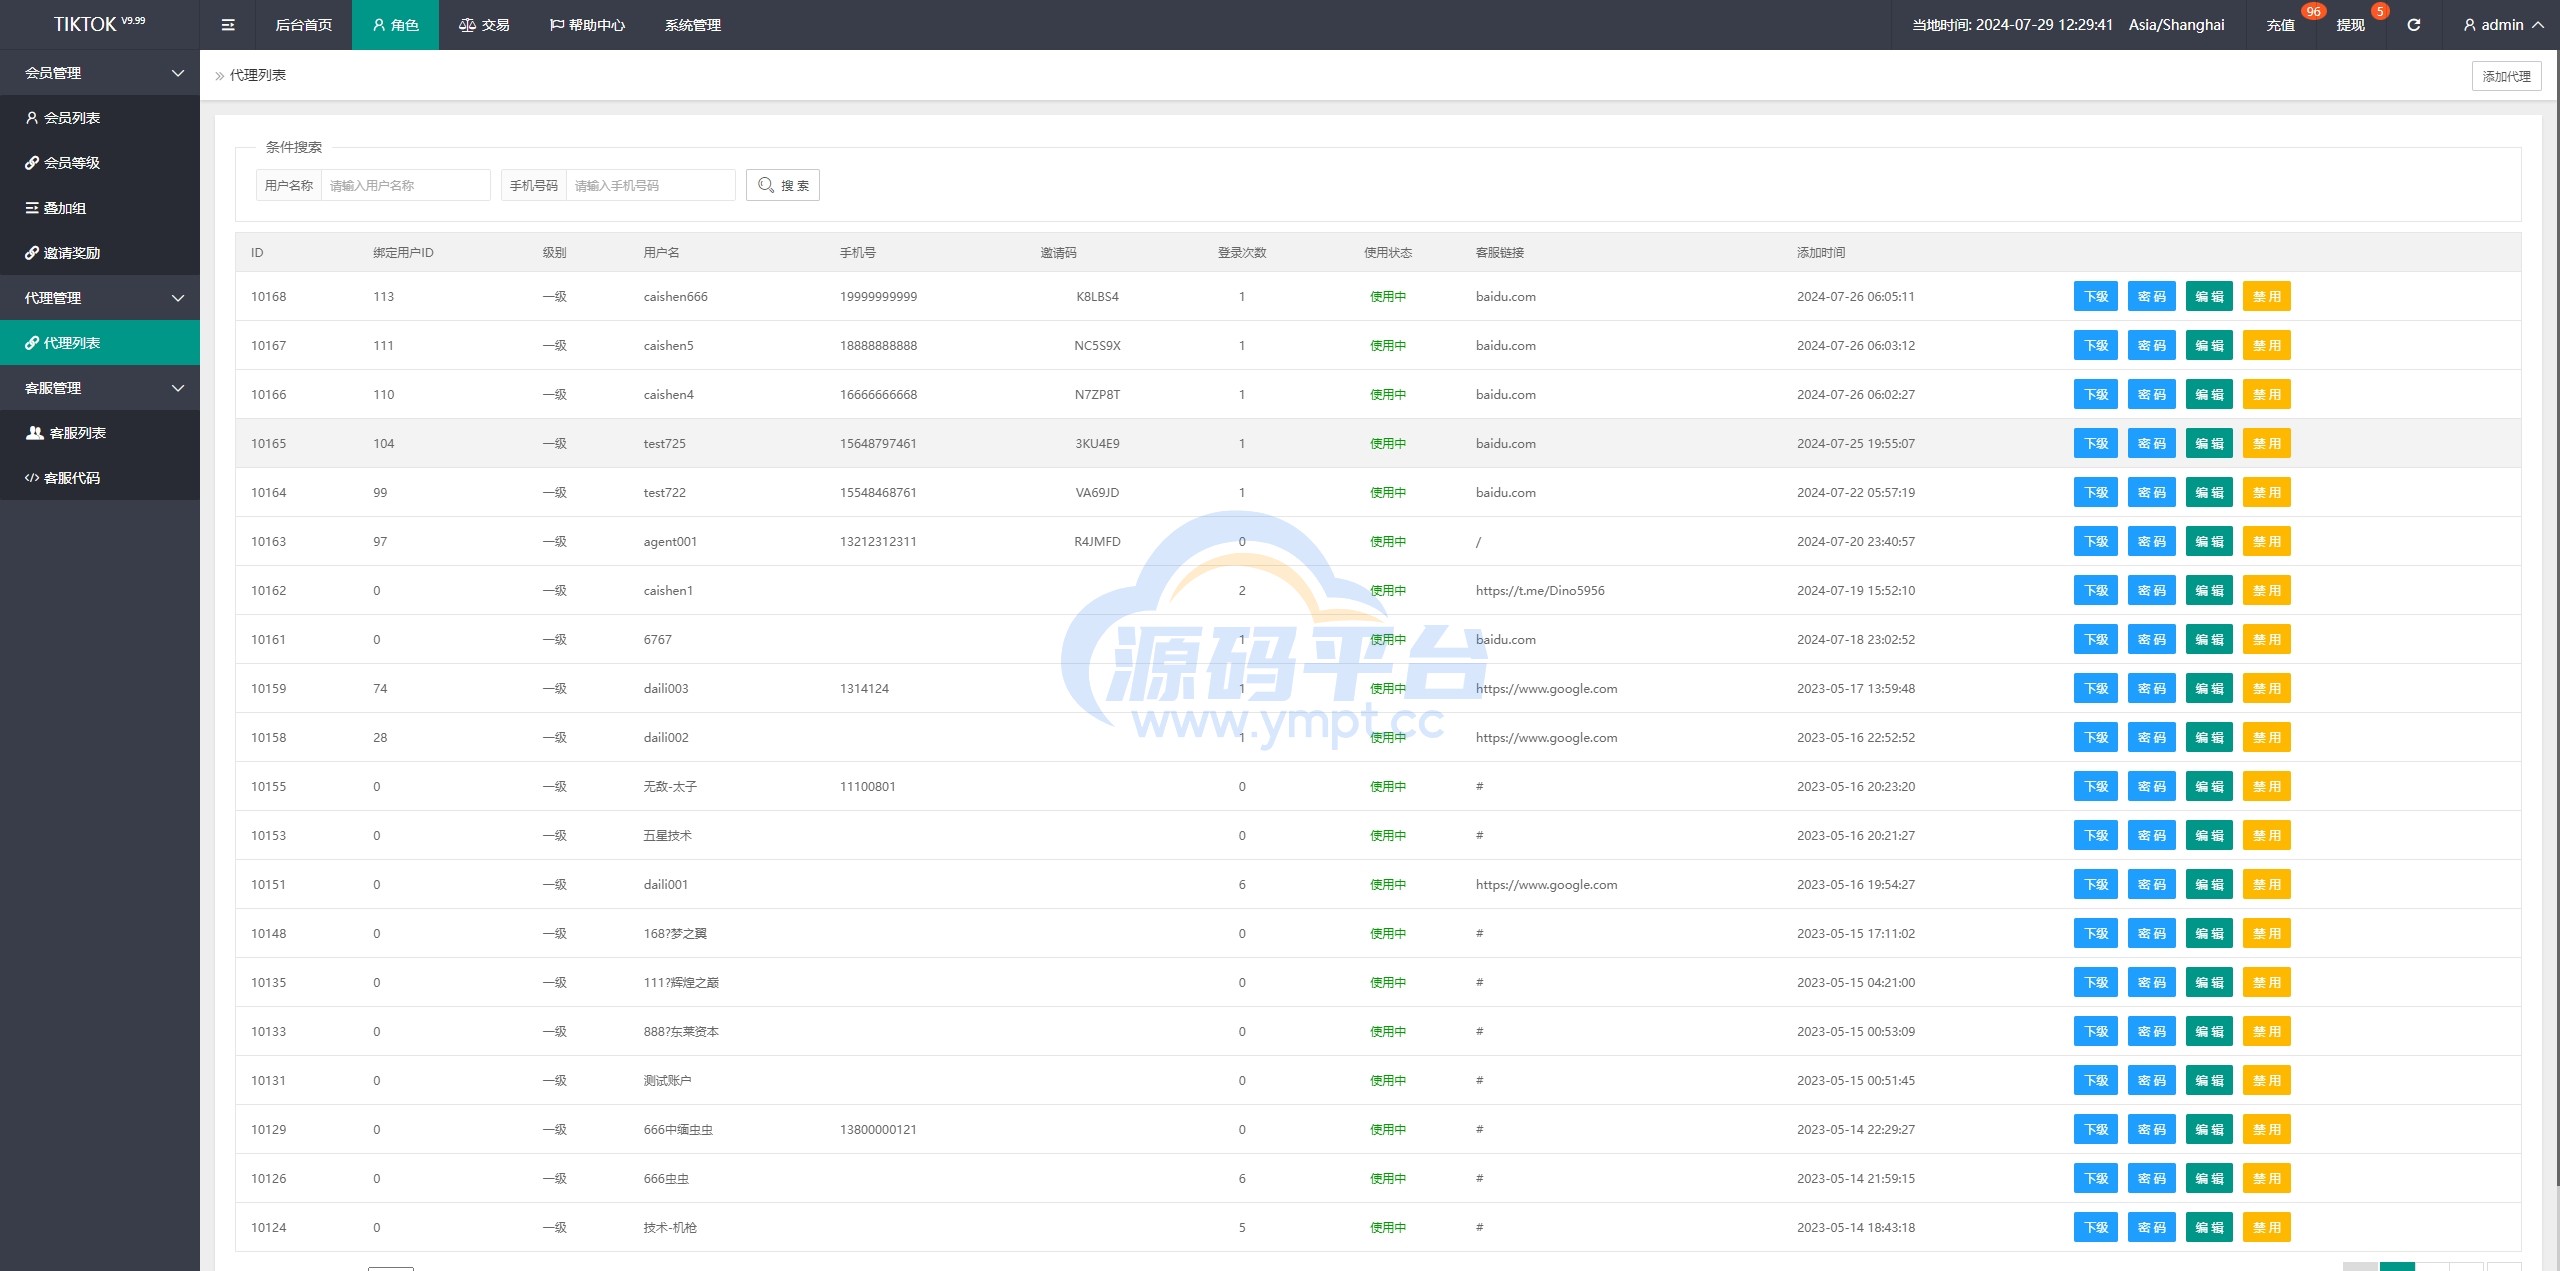Click 禁用 for 666虫虫
The width and height of the screenshot is (2560, 1271).
pyautogui.click(x=2267, y=1178)
